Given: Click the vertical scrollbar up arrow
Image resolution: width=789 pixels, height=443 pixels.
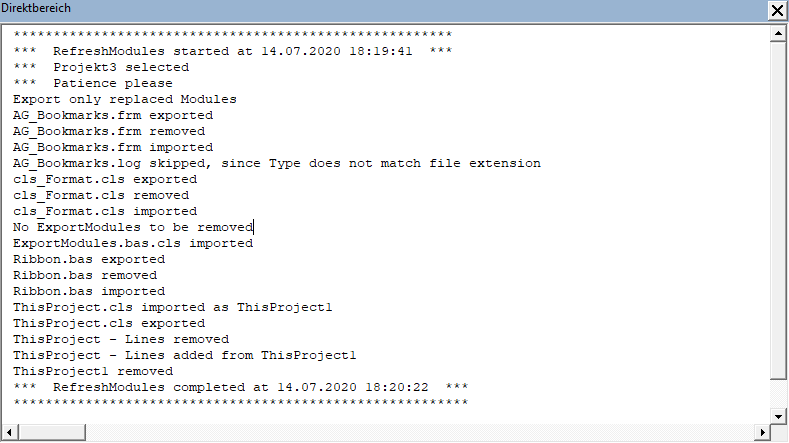Looking at the screenshot, I should (777, 35).
